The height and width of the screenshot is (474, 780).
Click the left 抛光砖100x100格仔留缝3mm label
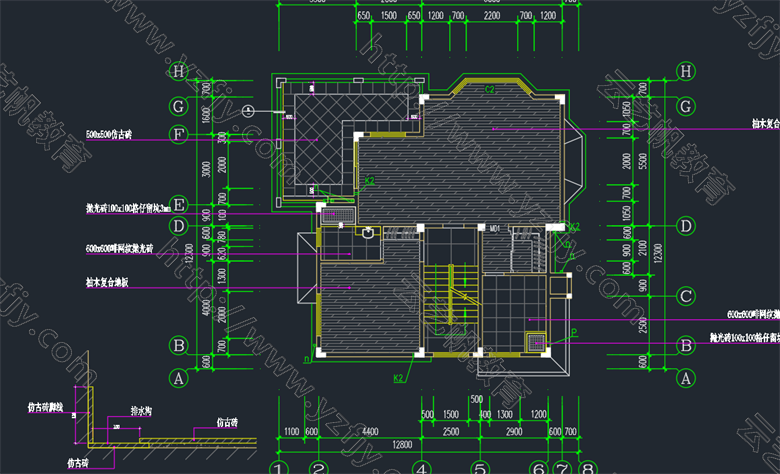128,208
